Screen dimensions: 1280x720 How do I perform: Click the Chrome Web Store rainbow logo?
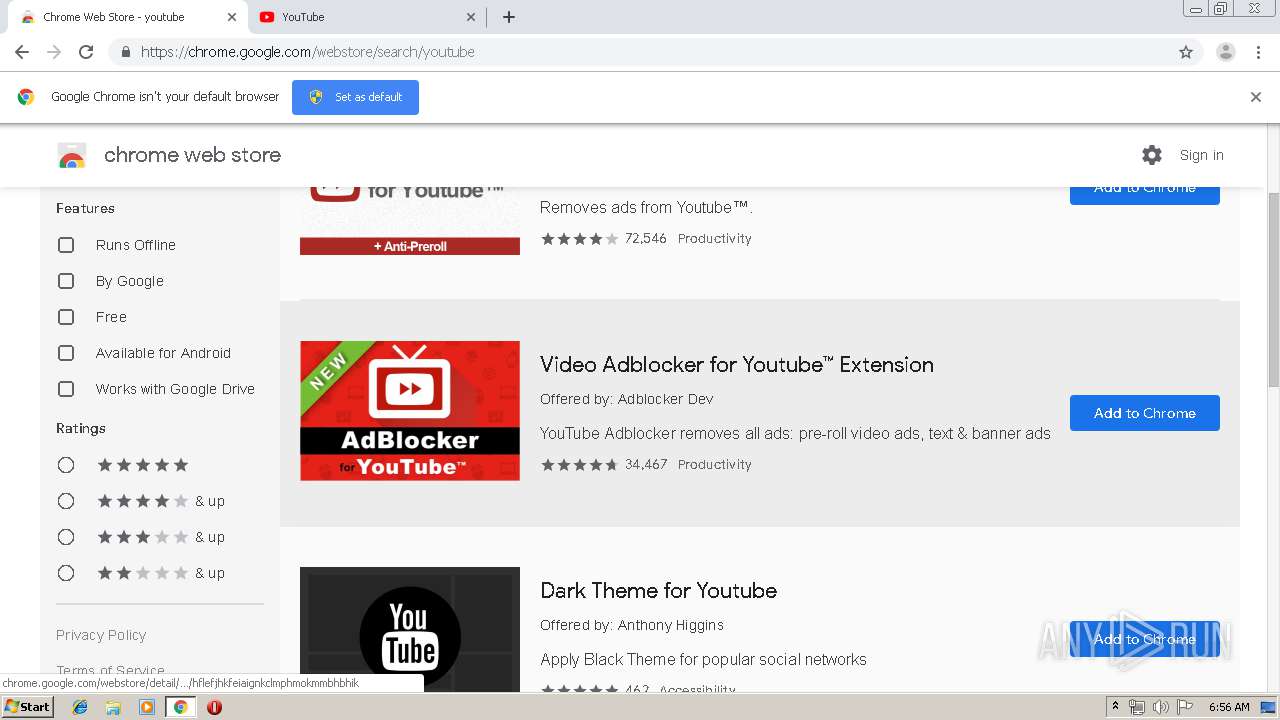[x=72, y=156]
